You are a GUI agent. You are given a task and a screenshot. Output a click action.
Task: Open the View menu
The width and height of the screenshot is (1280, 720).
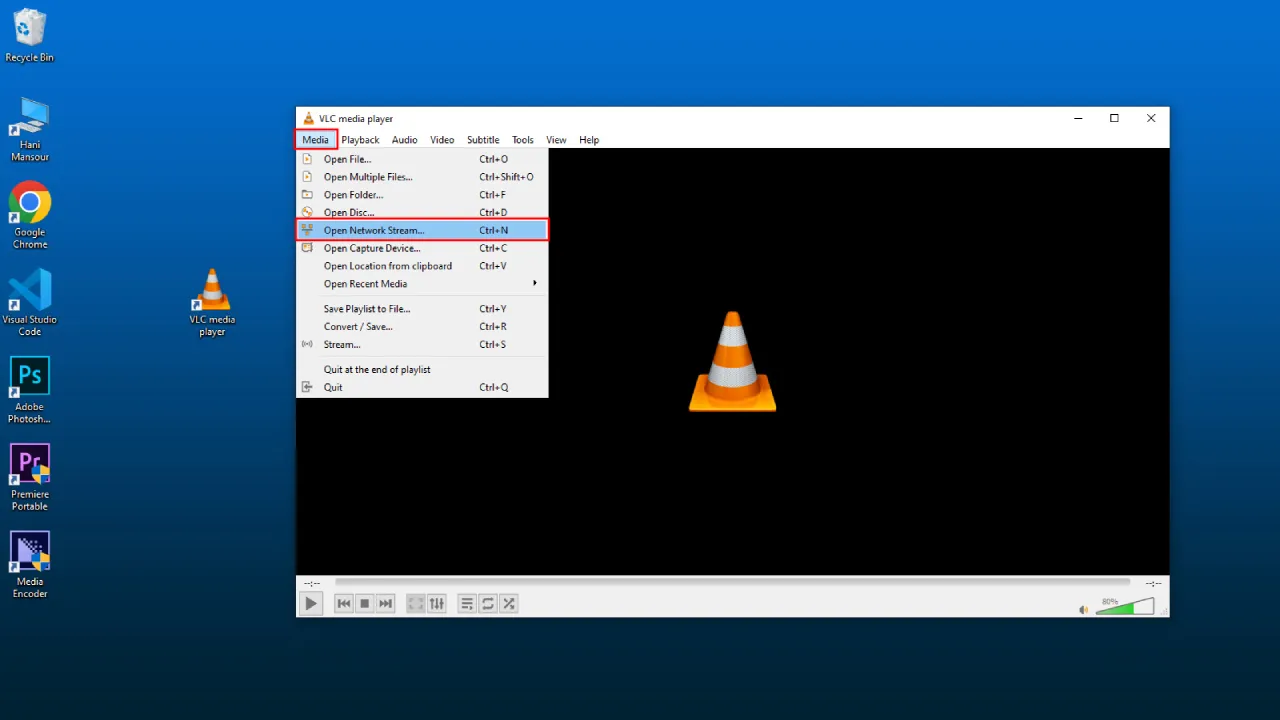[556, 140]
